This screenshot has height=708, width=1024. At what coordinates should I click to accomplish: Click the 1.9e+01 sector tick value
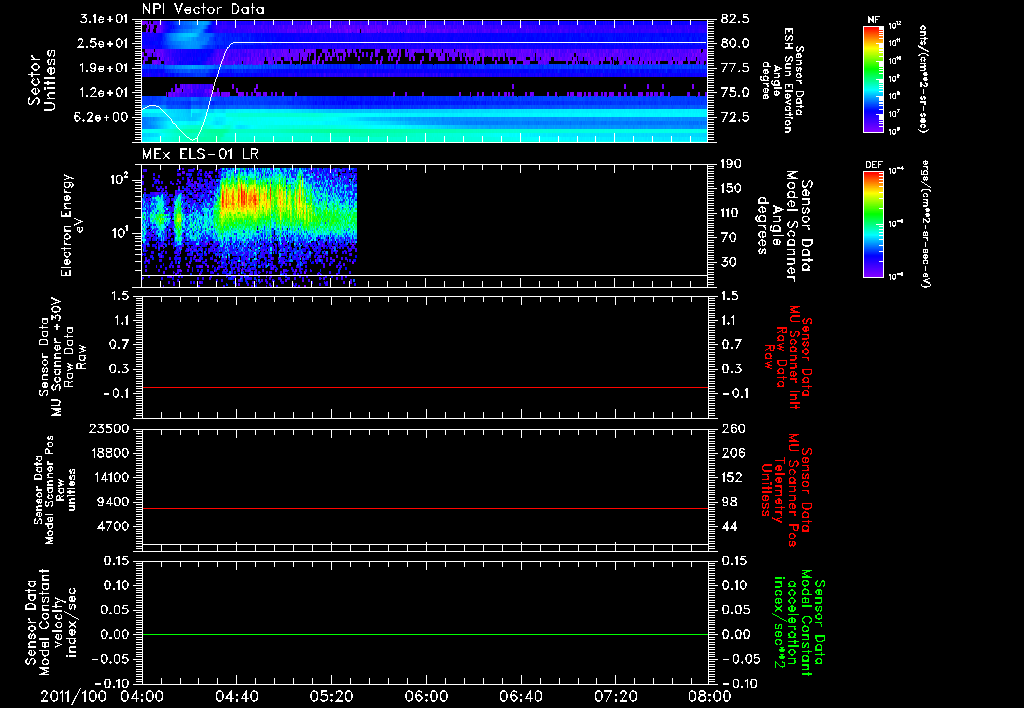click(x=104, y=68)
